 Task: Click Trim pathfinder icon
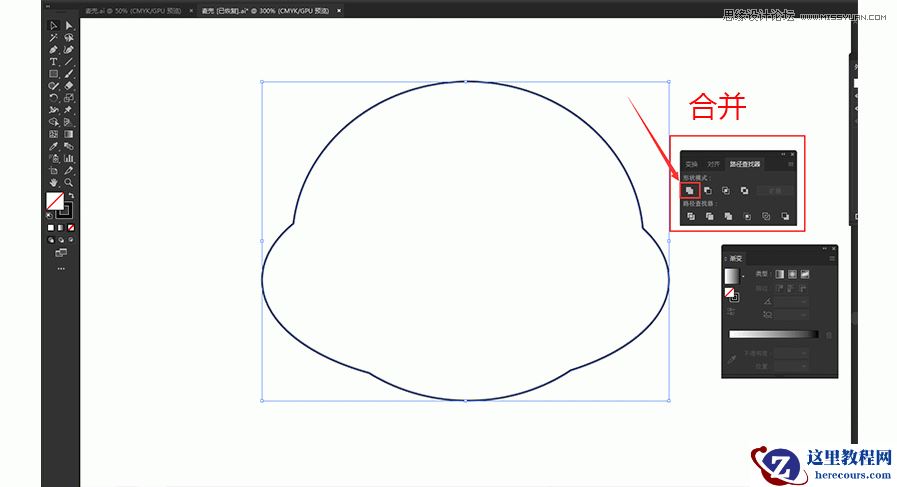click(709, 216)
